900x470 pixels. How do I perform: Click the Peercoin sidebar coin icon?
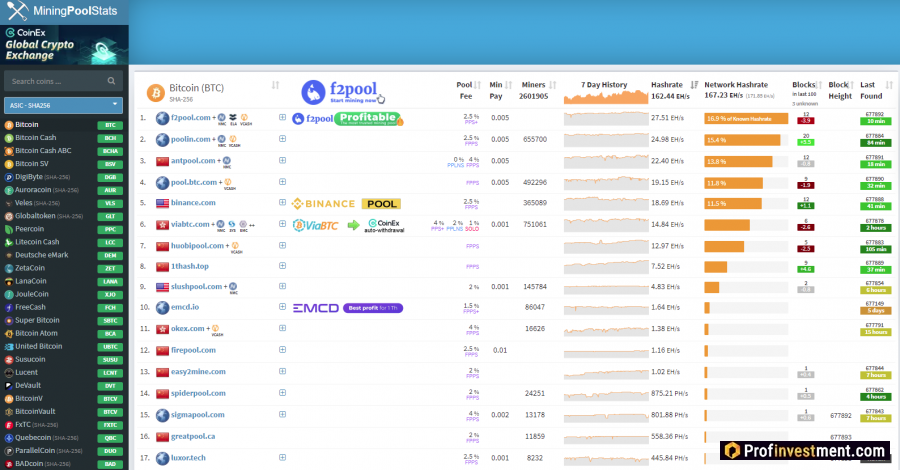(9, 229)
